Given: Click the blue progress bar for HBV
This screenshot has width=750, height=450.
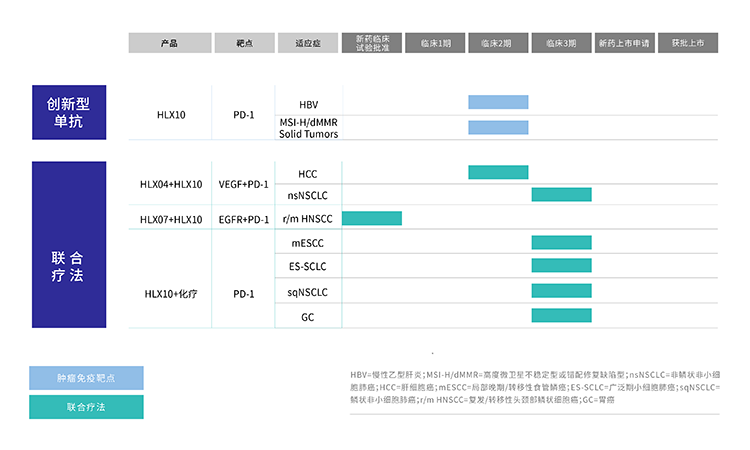Looking at the screenshot, I should click(498, 102).
